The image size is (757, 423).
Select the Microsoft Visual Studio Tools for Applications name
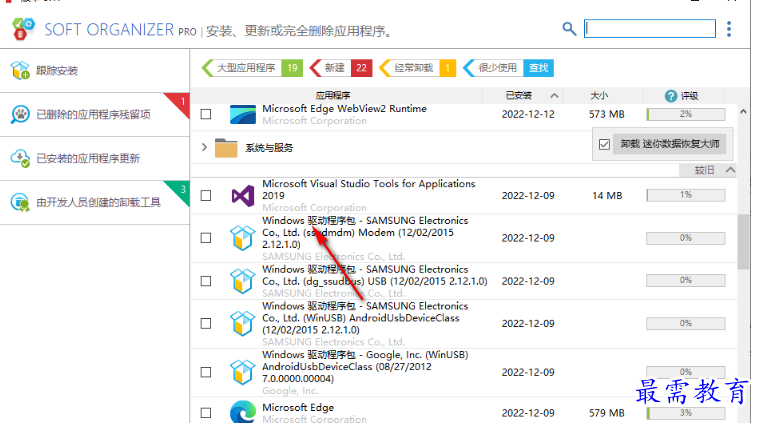tap(368, 189)
